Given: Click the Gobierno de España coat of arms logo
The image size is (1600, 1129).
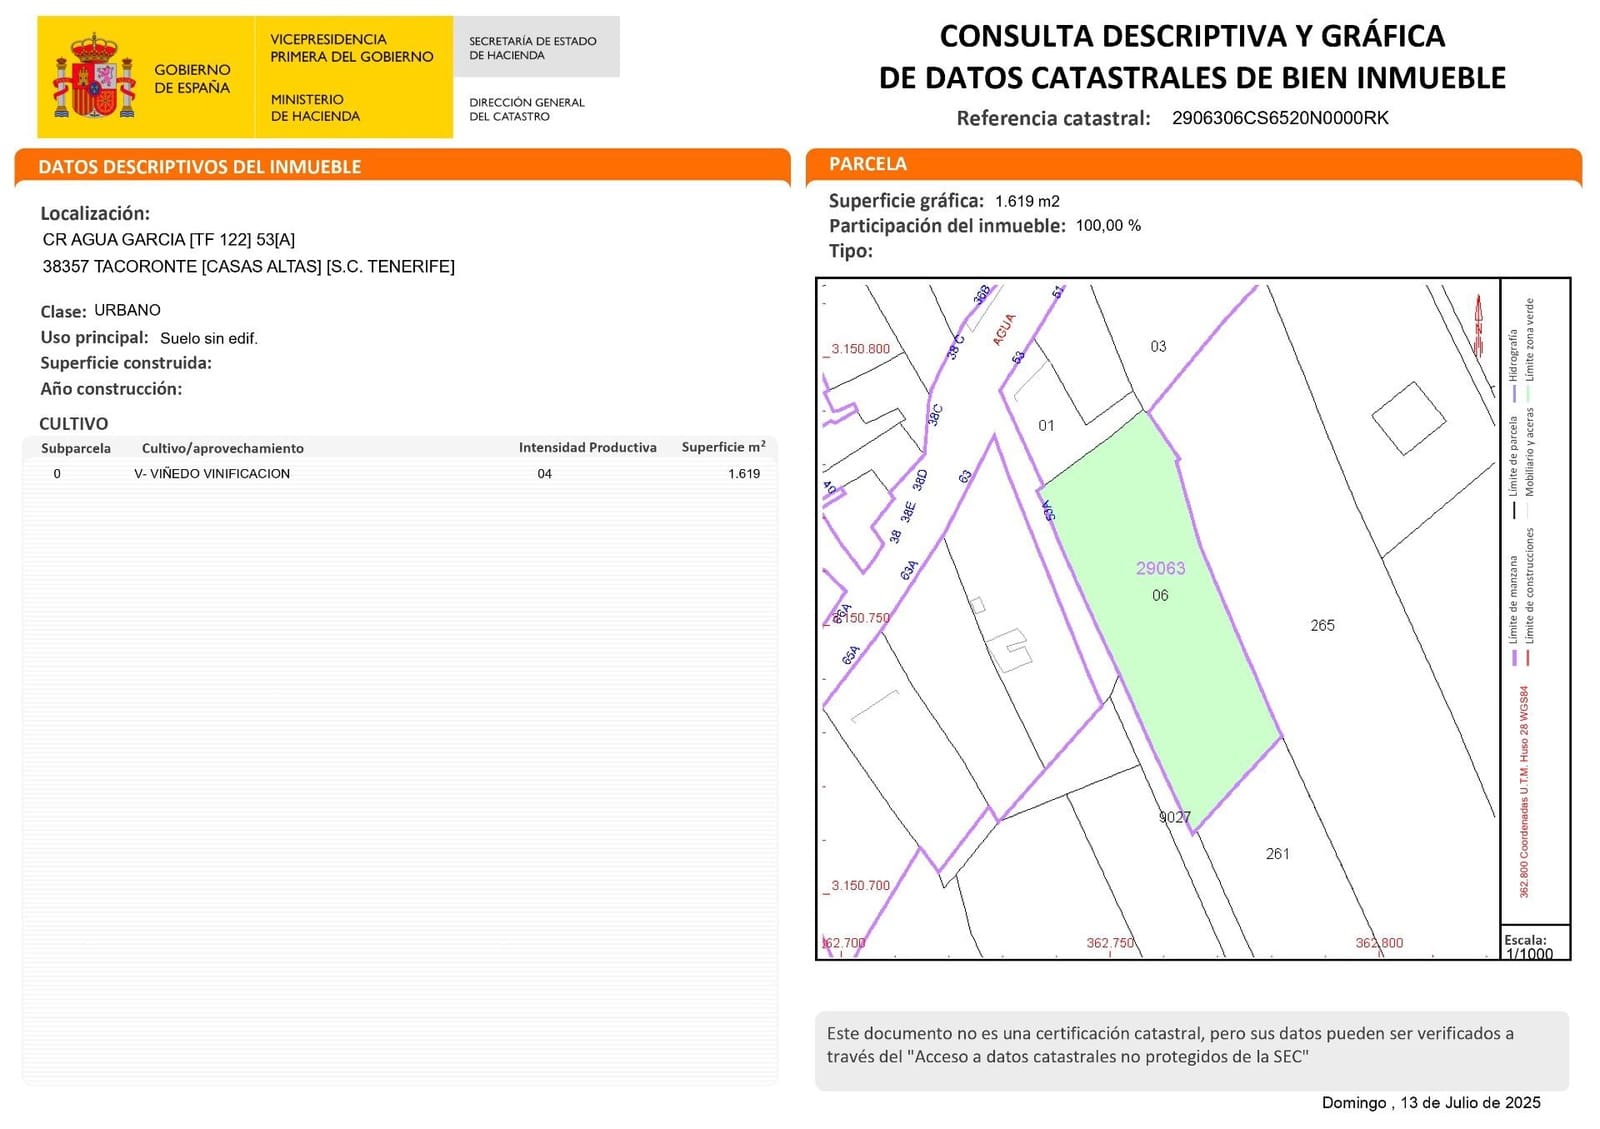Looking at the screenshot, I should [95, 72].
